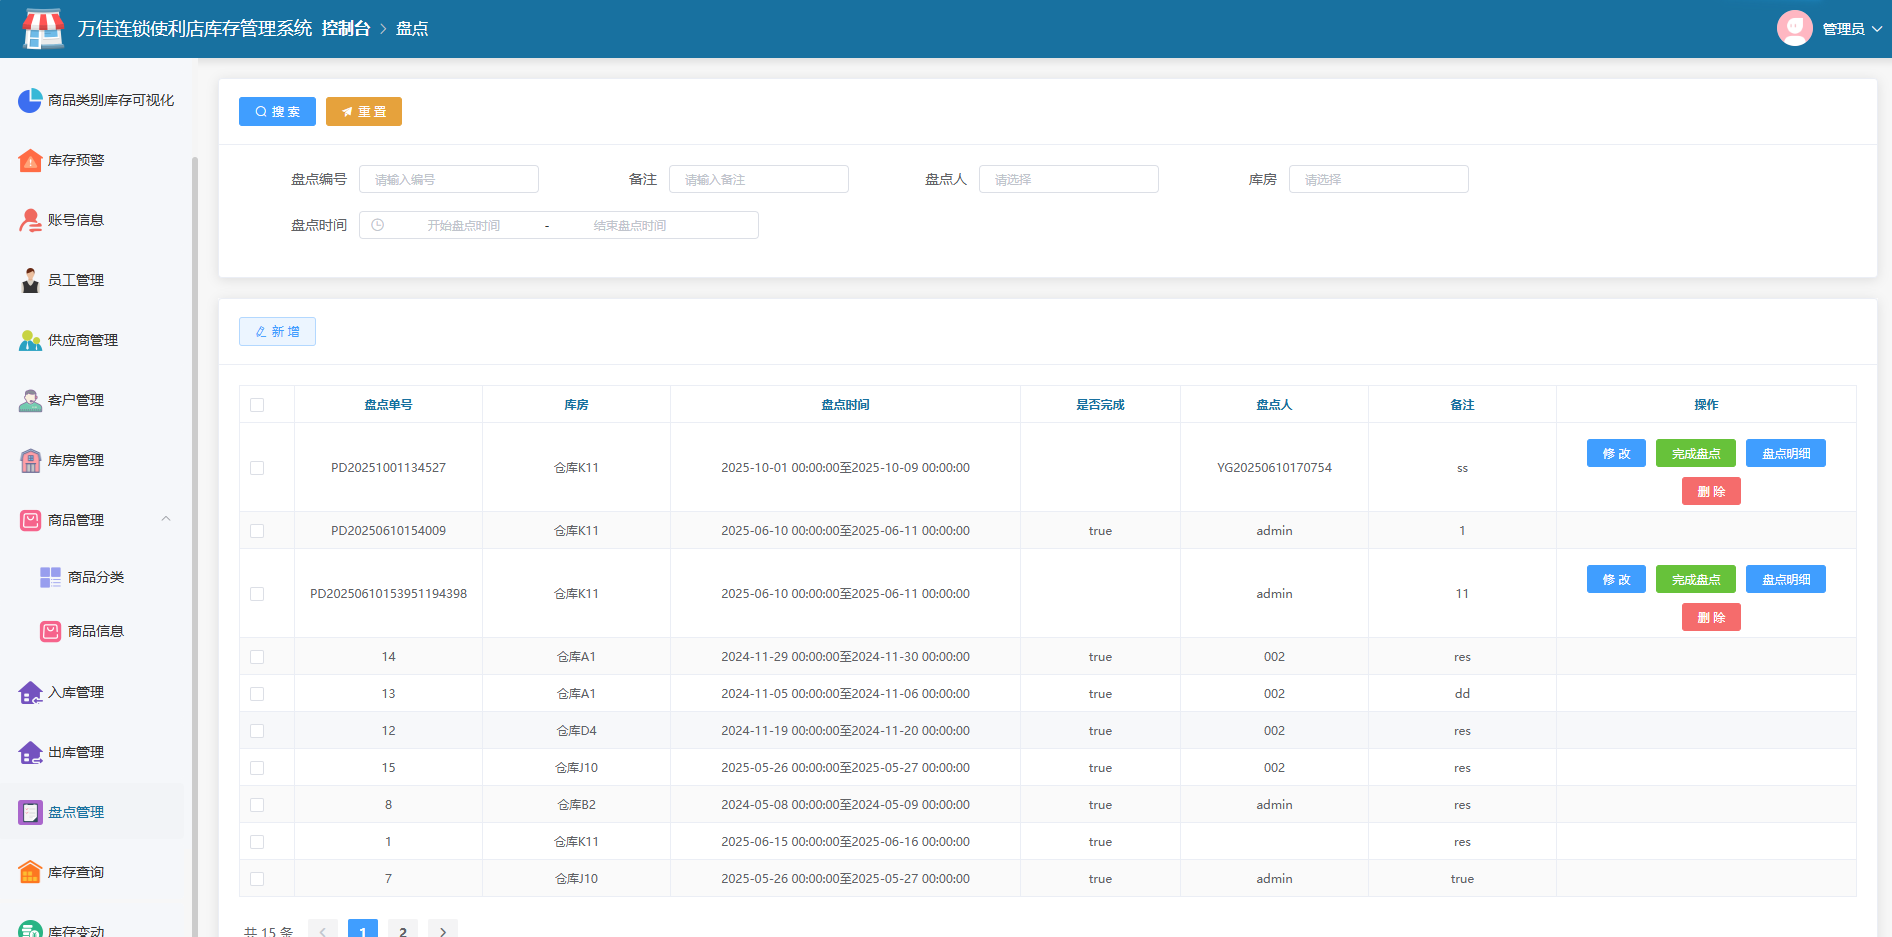Viewport: 1892px width, 937px height.
Task: Open 盘点明细 for PD20251001134527
Action: [x=1786, y=453]
